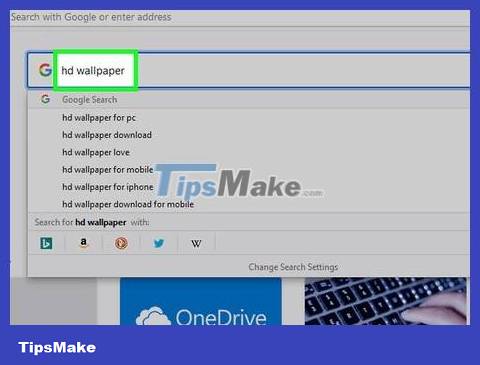Click the DuckDuckGo search engine icon
Image resolution: width=480 pixels, height=365 pixels.
click(121, 243)
